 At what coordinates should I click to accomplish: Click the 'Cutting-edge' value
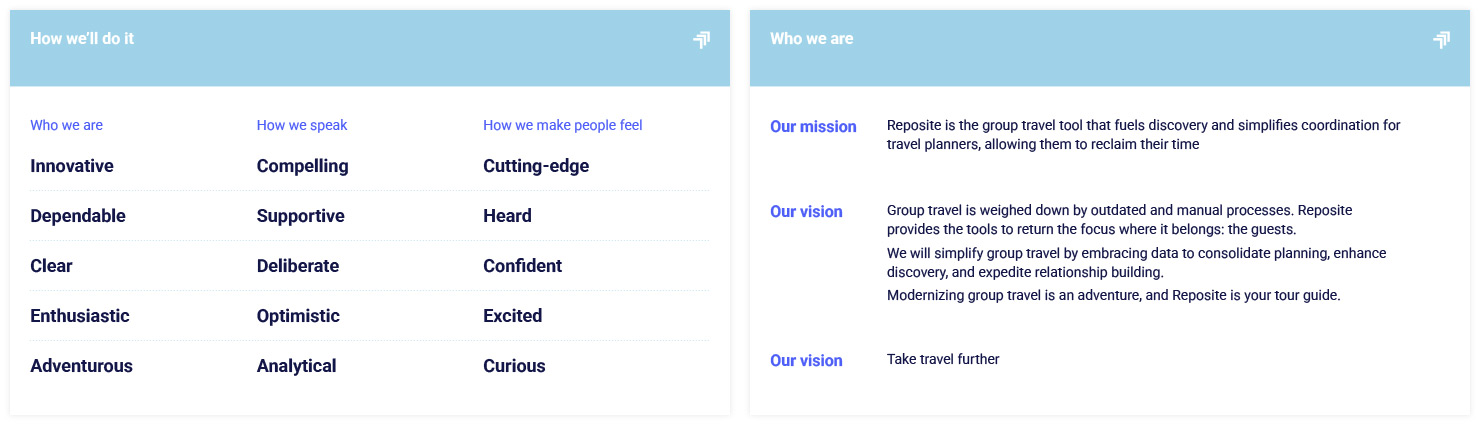click(x=536, y=166)
